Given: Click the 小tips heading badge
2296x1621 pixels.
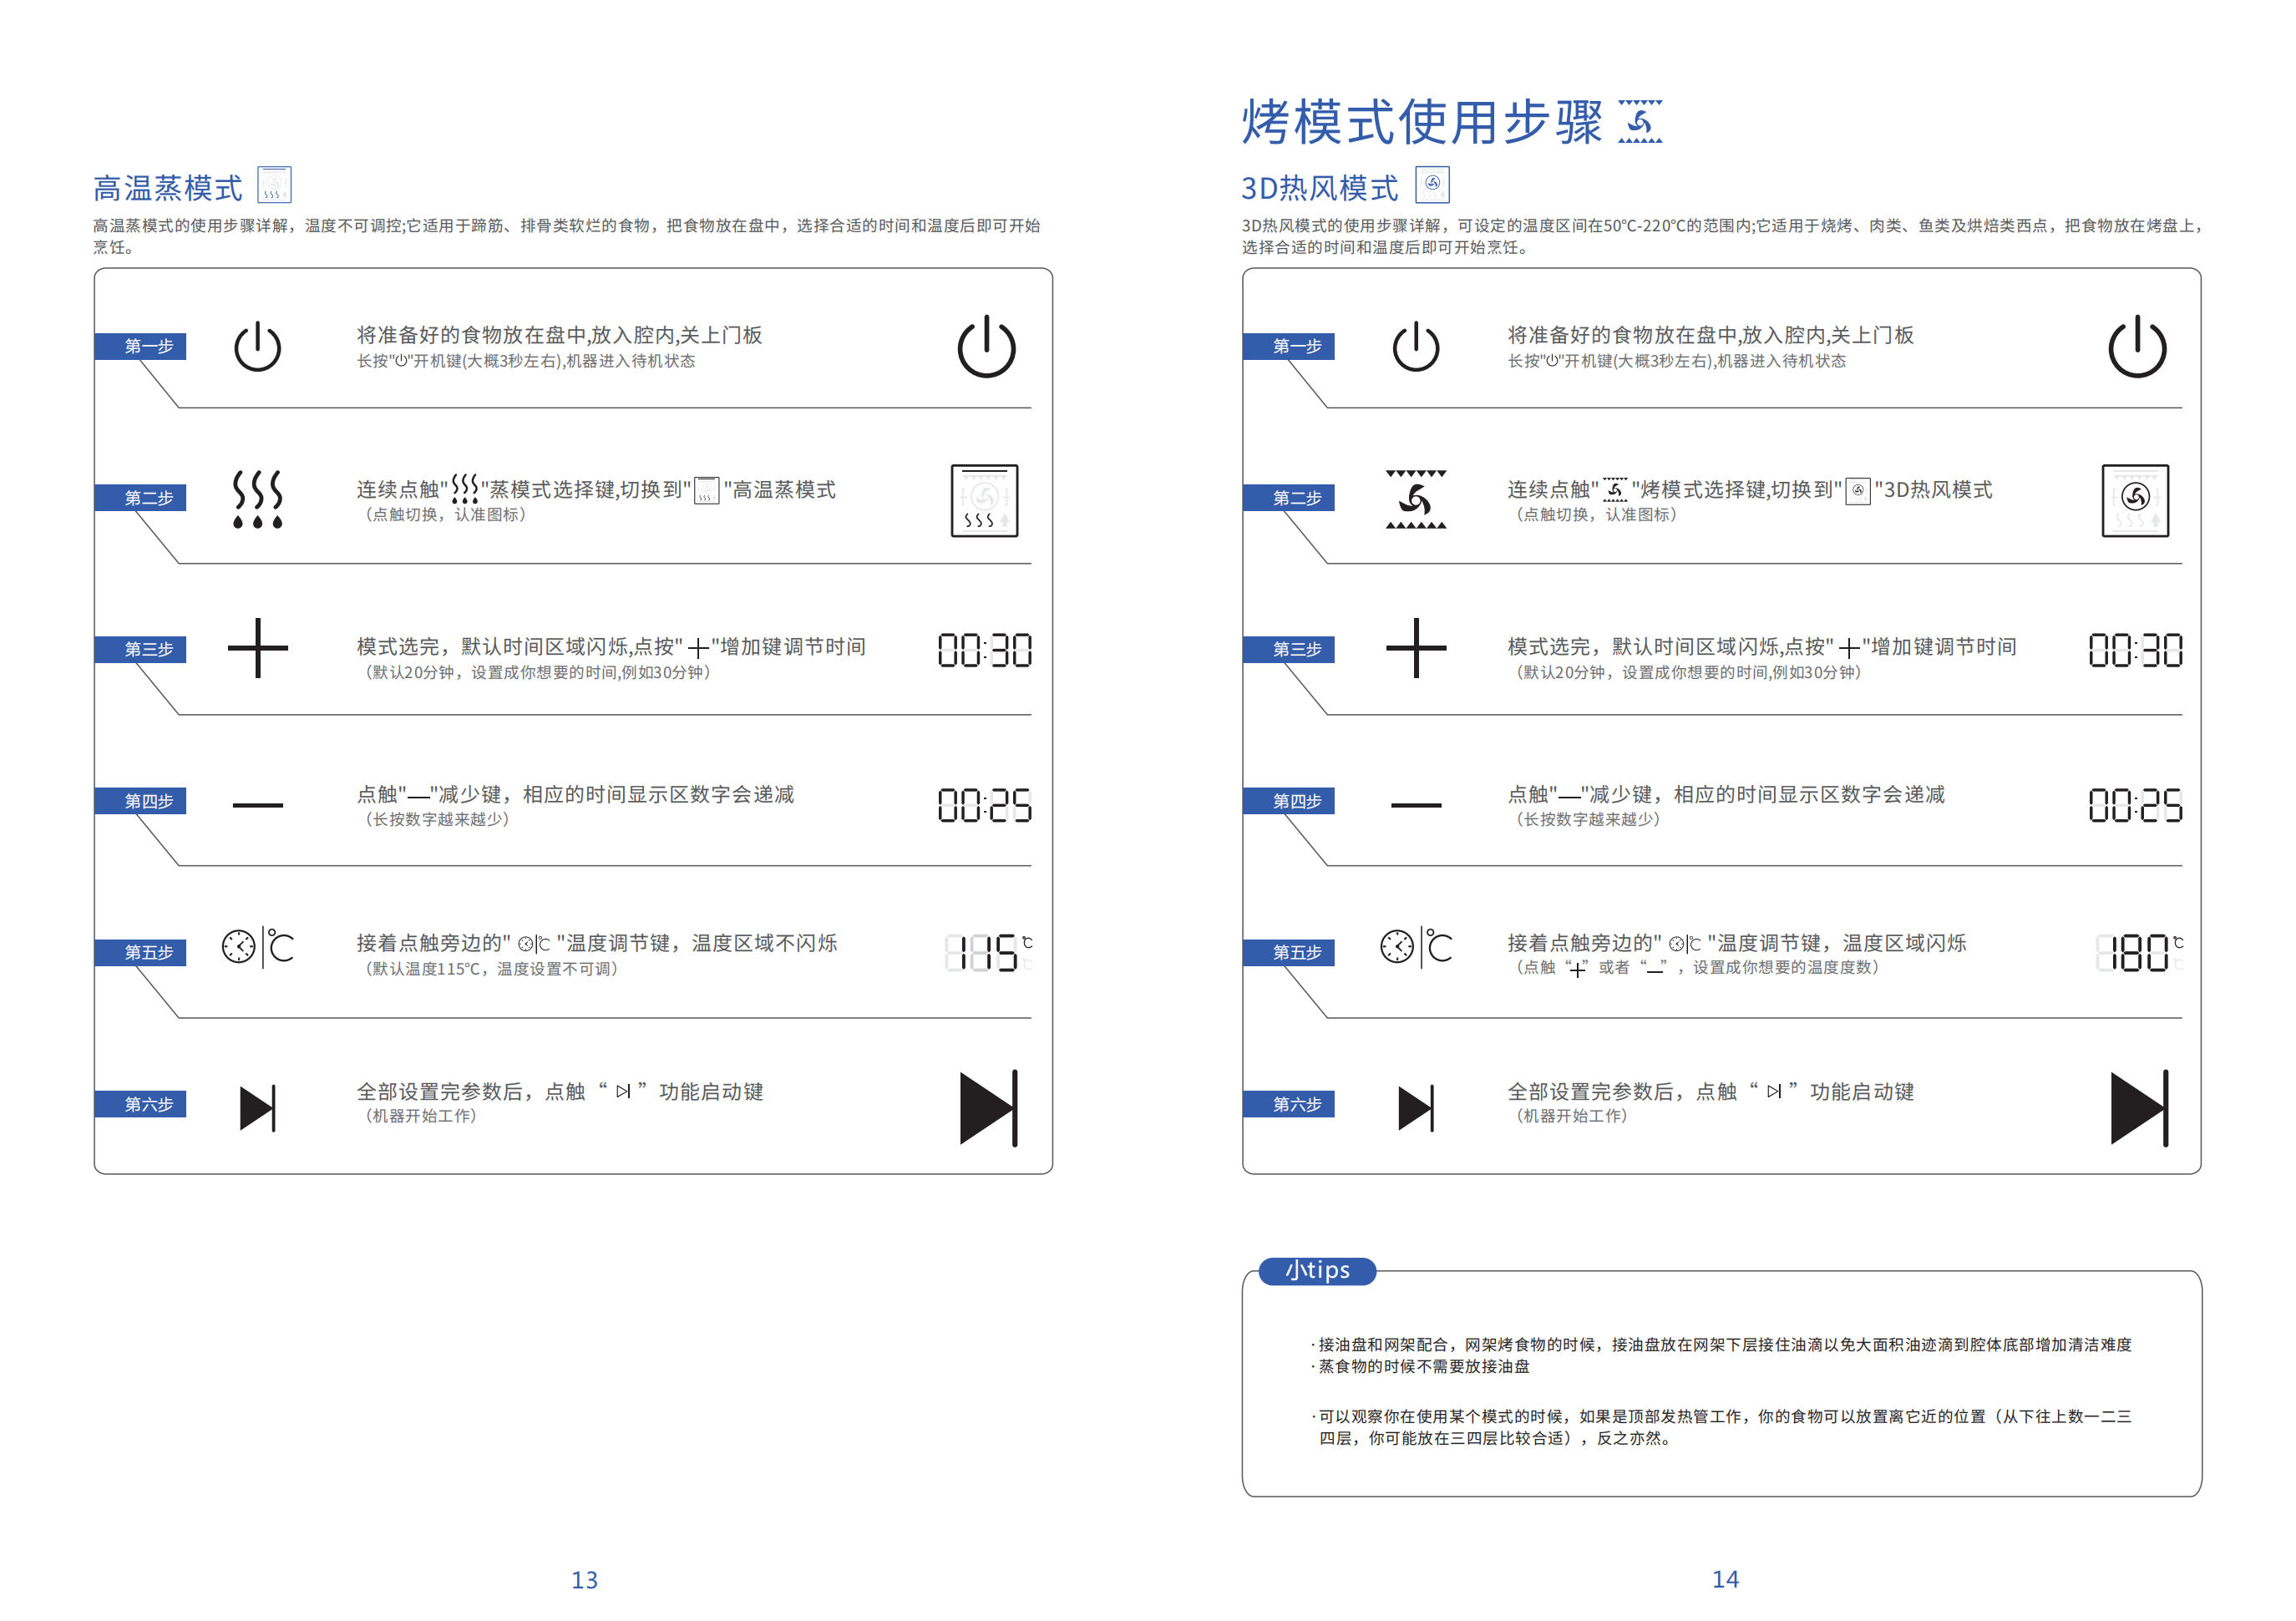Looking at the screenshot, I should [x=1316, y=1270].
